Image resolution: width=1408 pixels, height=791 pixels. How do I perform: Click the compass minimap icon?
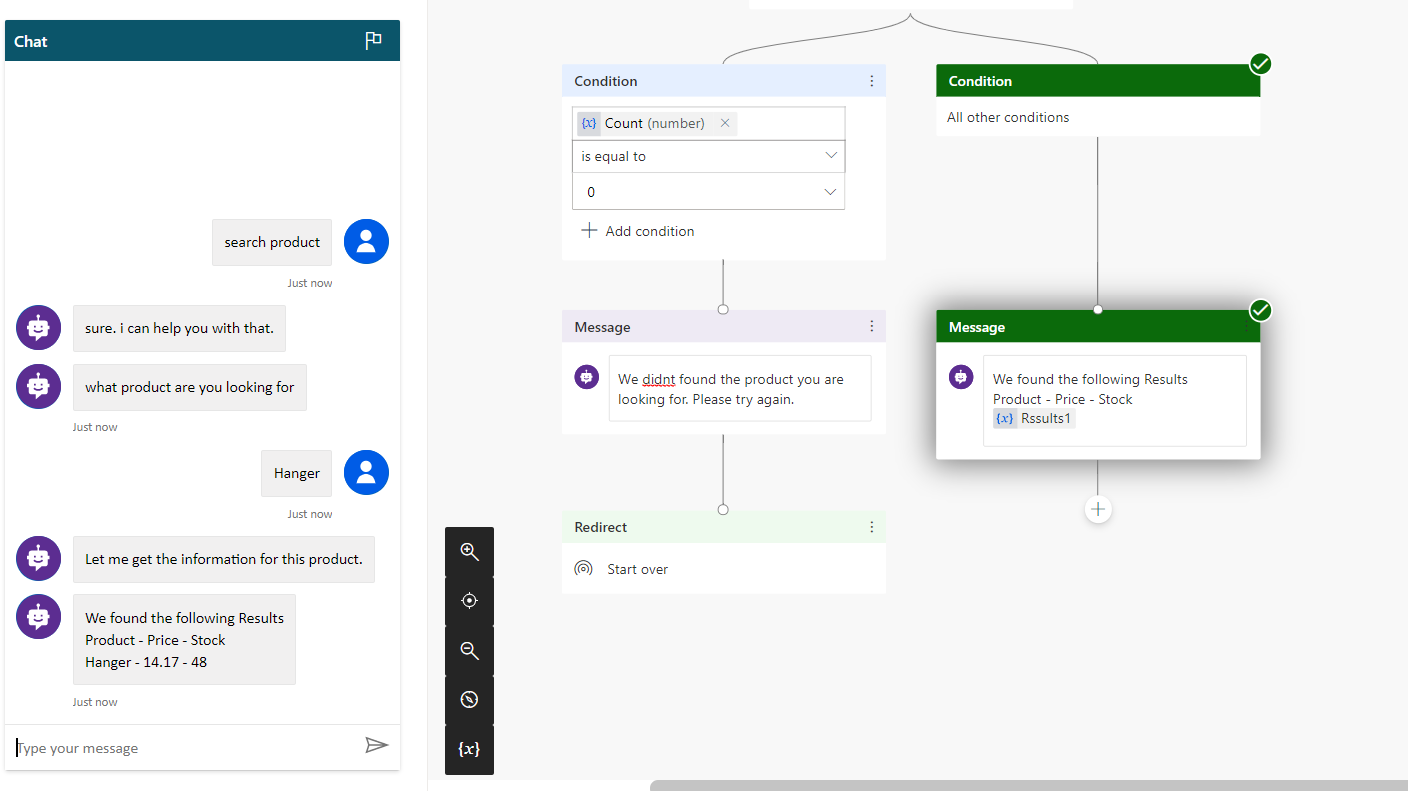tap(469, 700)
